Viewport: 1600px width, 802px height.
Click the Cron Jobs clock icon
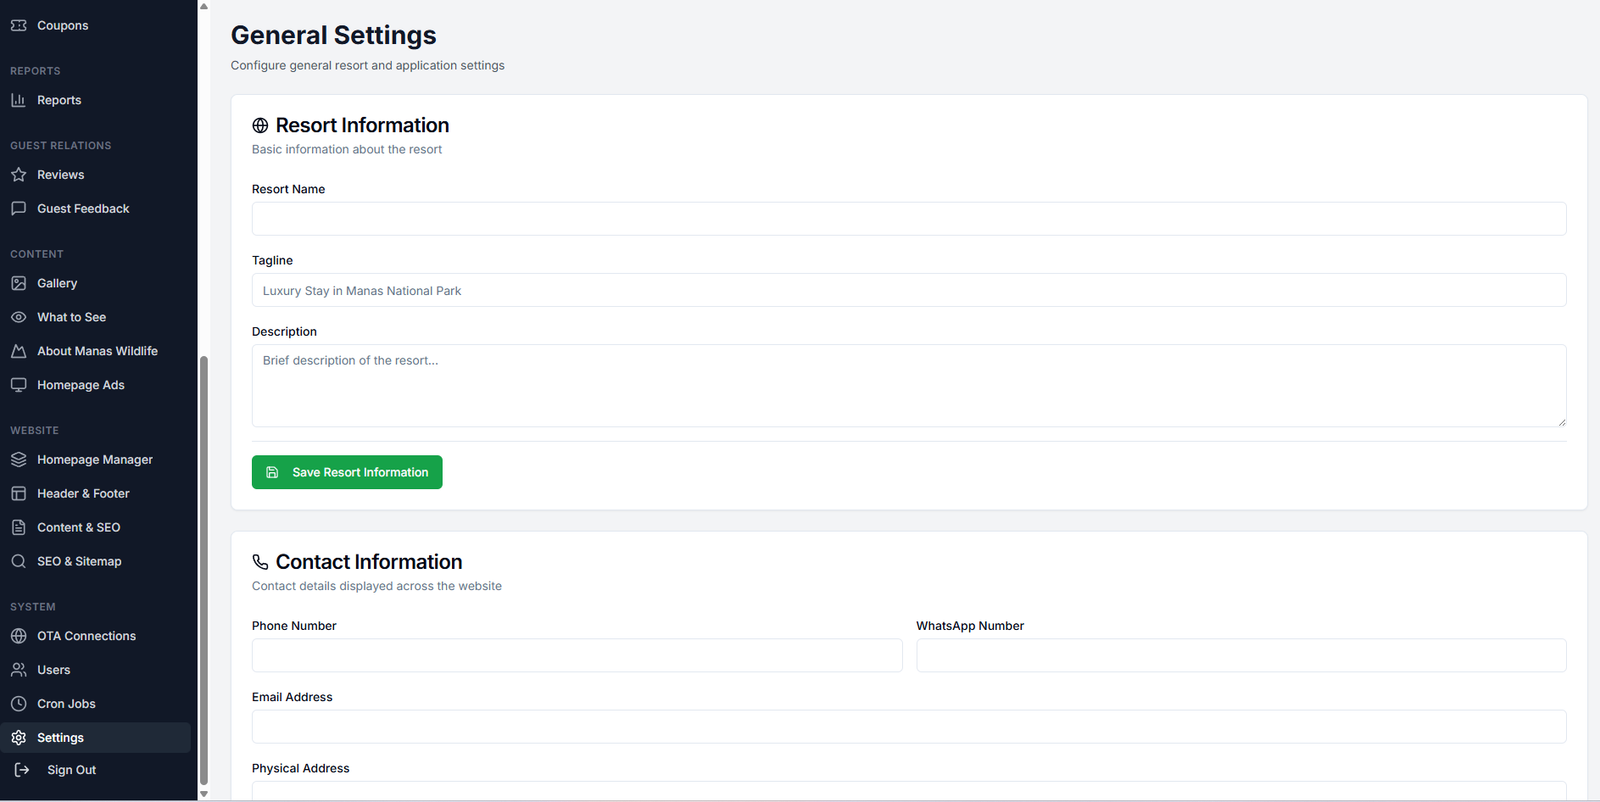pyautogui.click(x=18, y=704)
